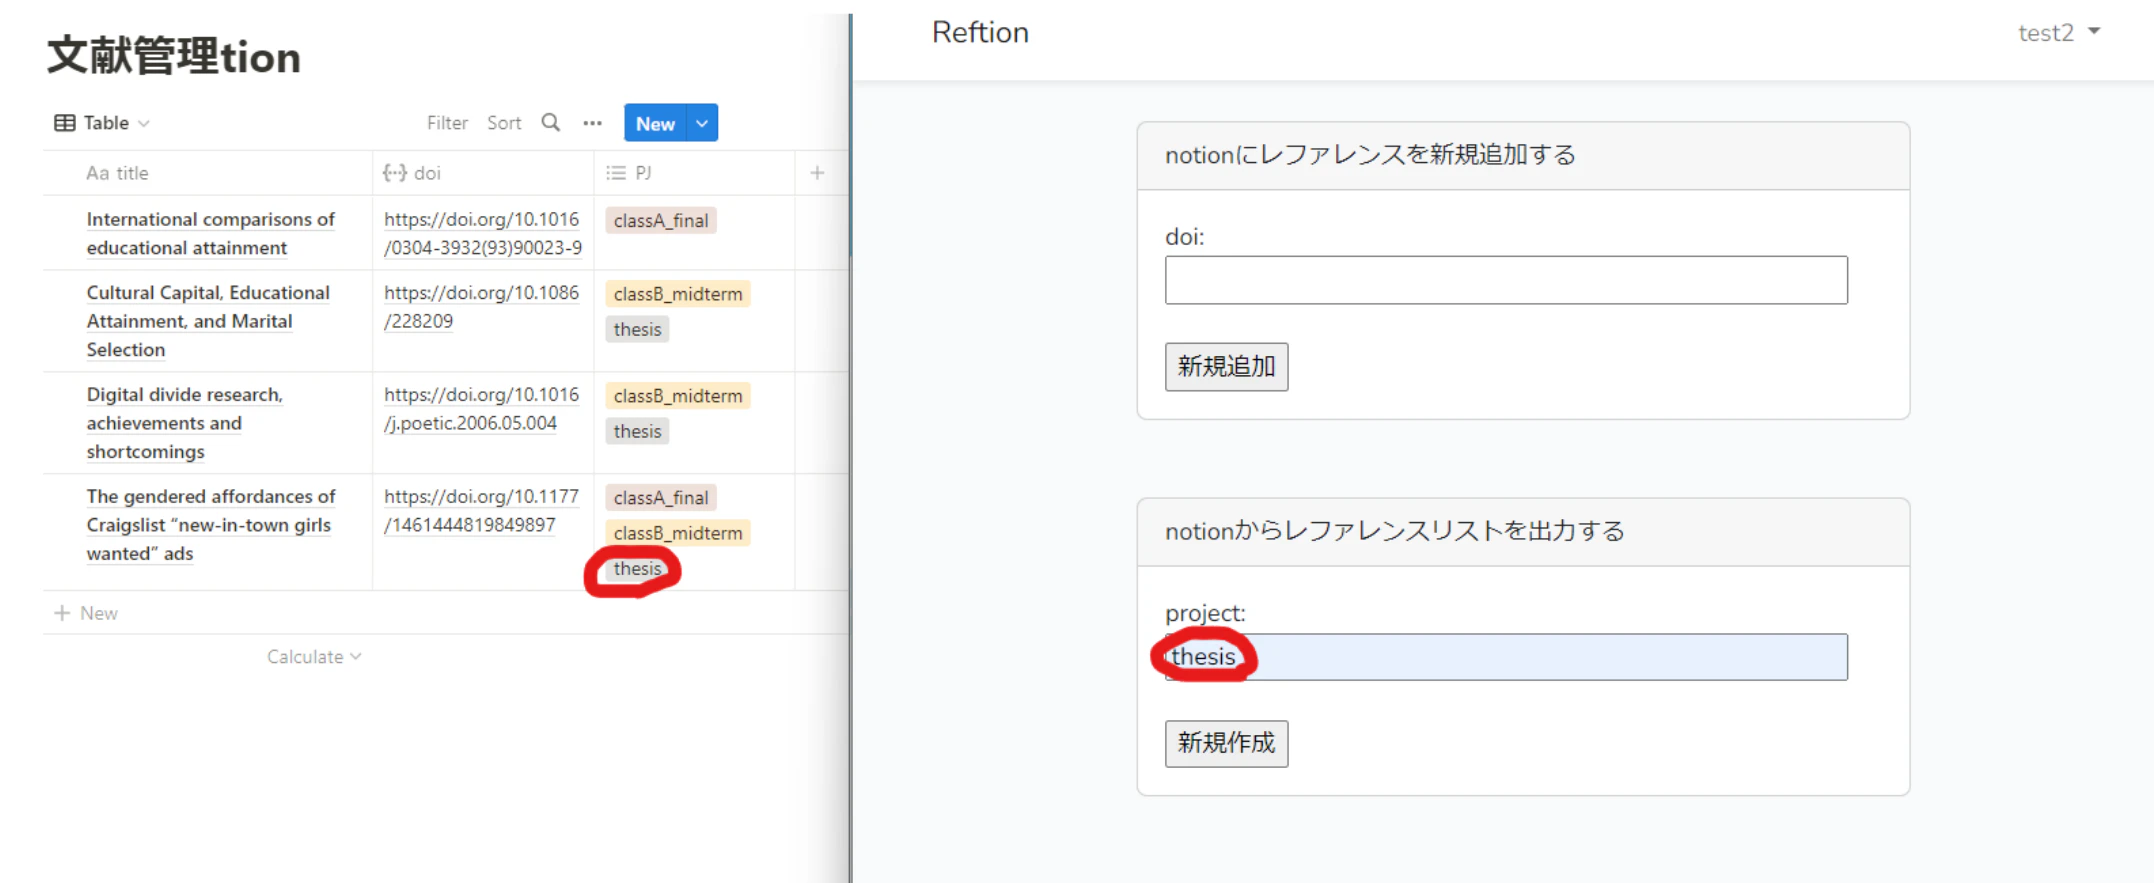Click thesis tag in Digital divide row

coord(637,431)
